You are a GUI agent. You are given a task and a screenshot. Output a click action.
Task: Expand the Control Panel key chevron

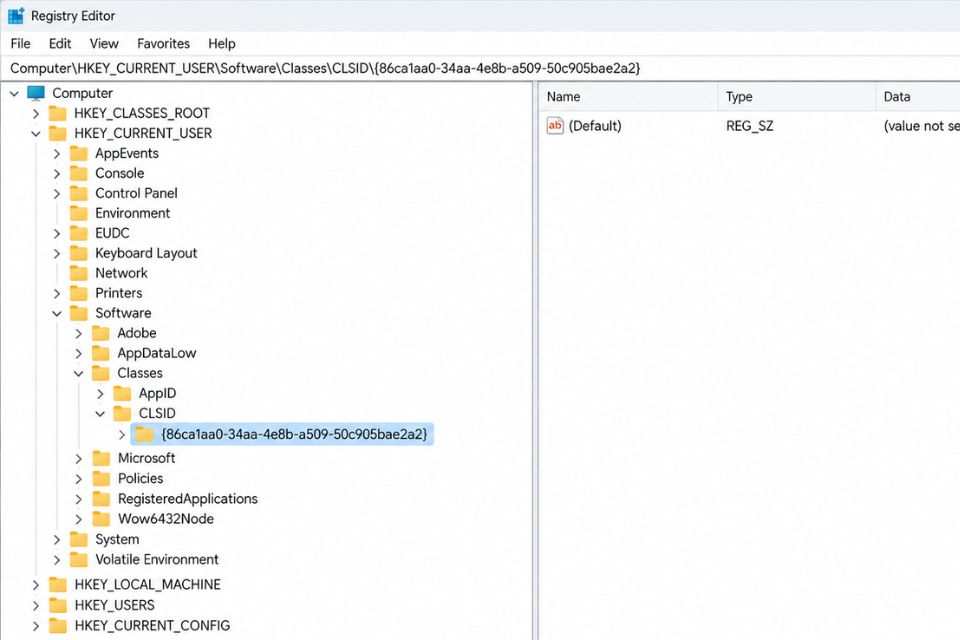[x=57, y=194]
